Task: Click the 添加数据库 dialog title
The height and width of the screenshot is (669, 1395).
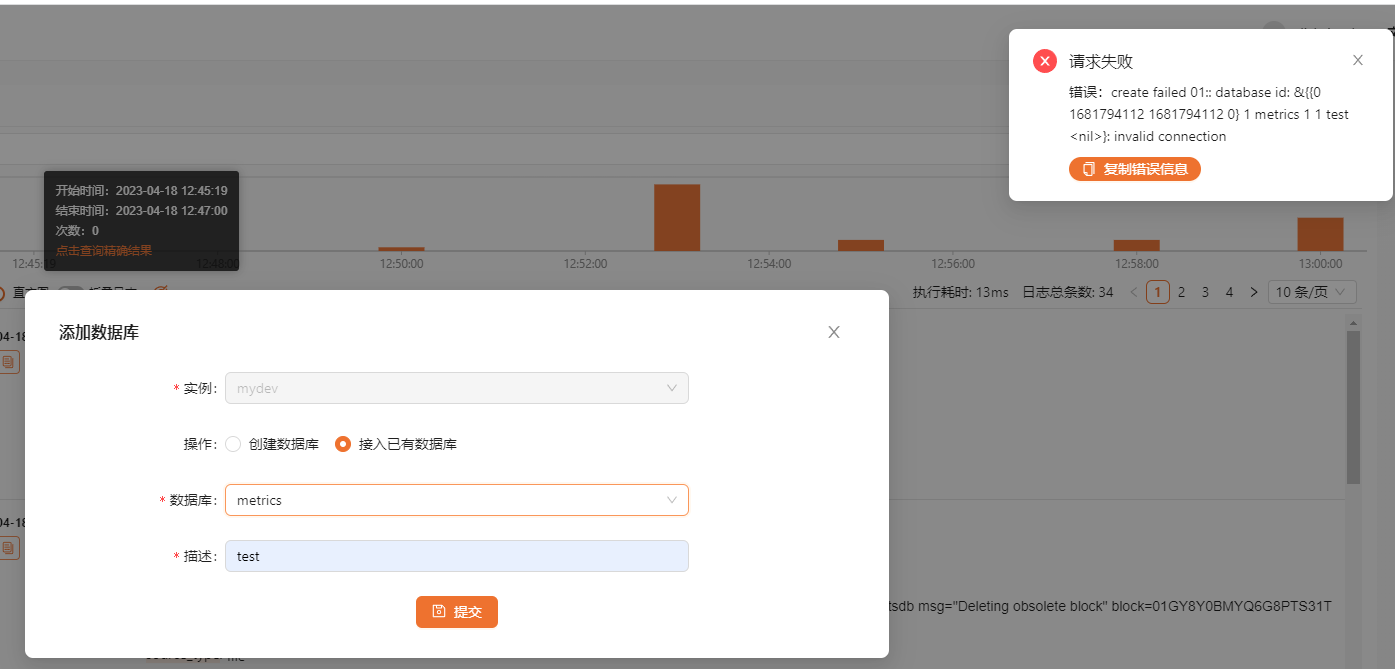Action: [x=99, y=333]
